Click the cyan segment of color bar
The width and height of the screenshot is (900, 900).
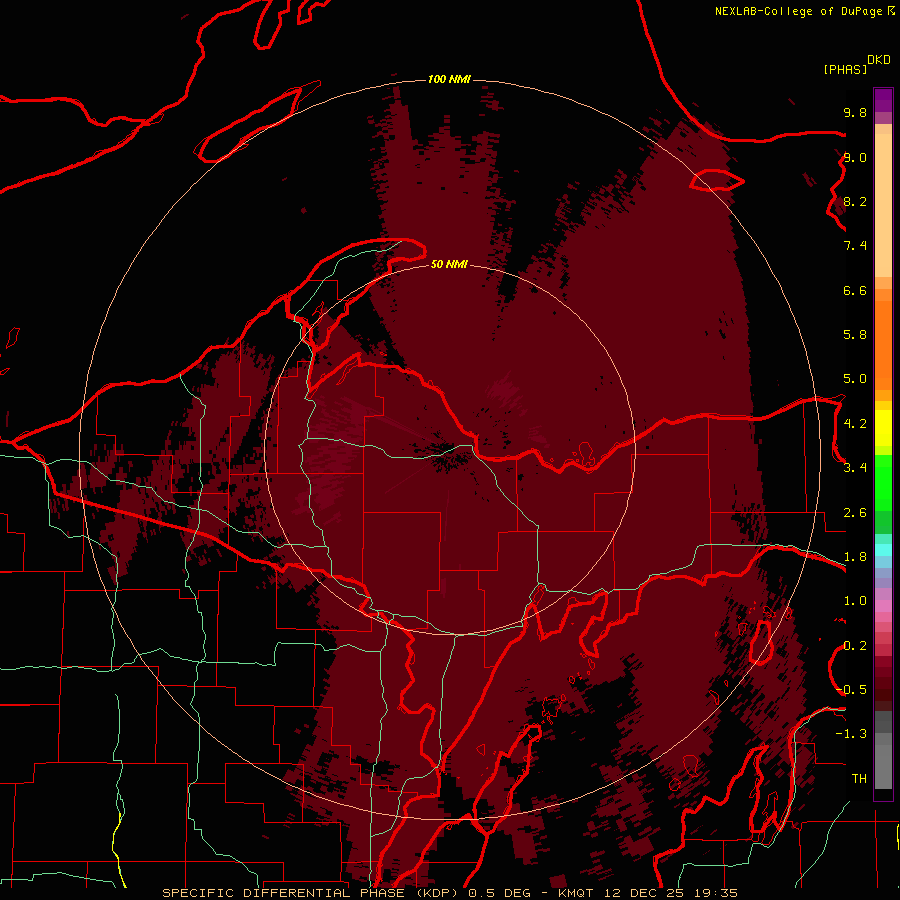tap(883, 550)
